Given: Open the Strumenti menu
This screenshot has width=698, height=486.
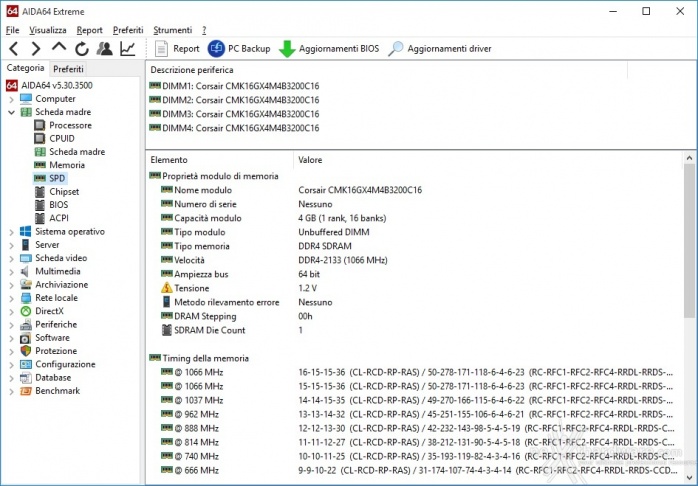Looking at the screenshot, I should click(x=173, y=30).
